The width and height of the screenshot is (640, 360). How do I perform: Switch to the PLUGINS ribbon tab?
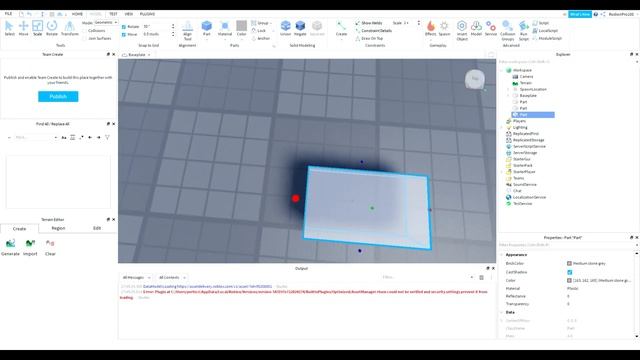coord(147,14)
